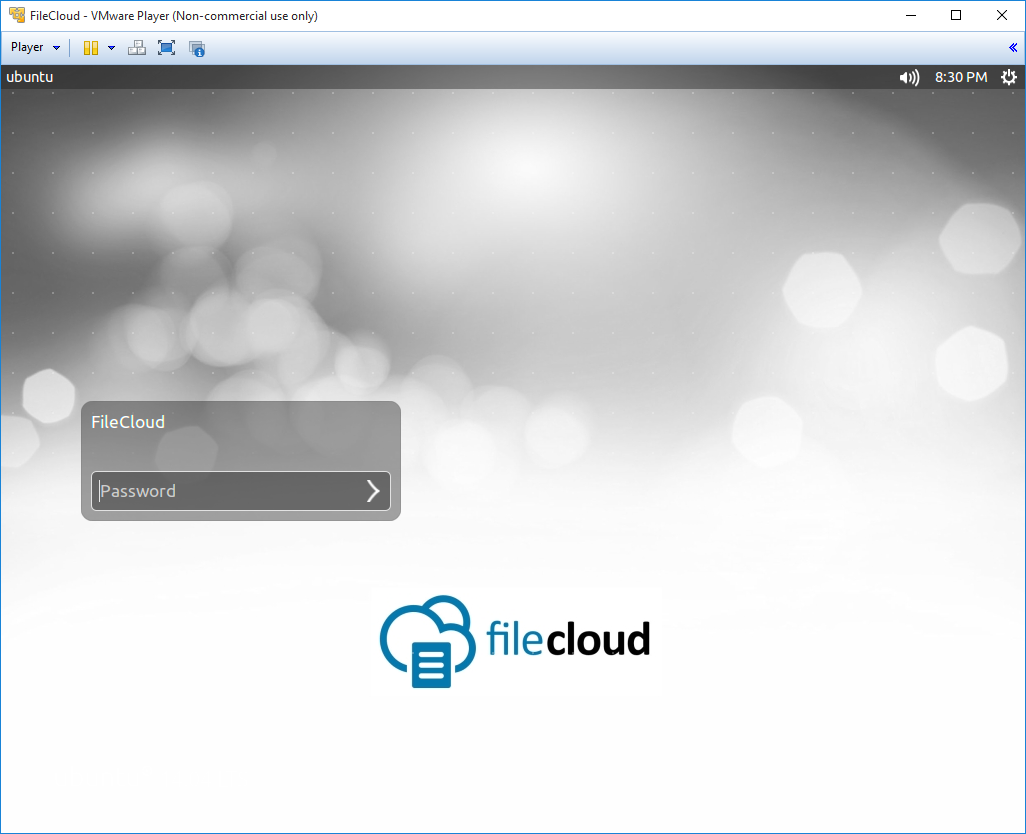Submit password with arrow button

[373, 491]
